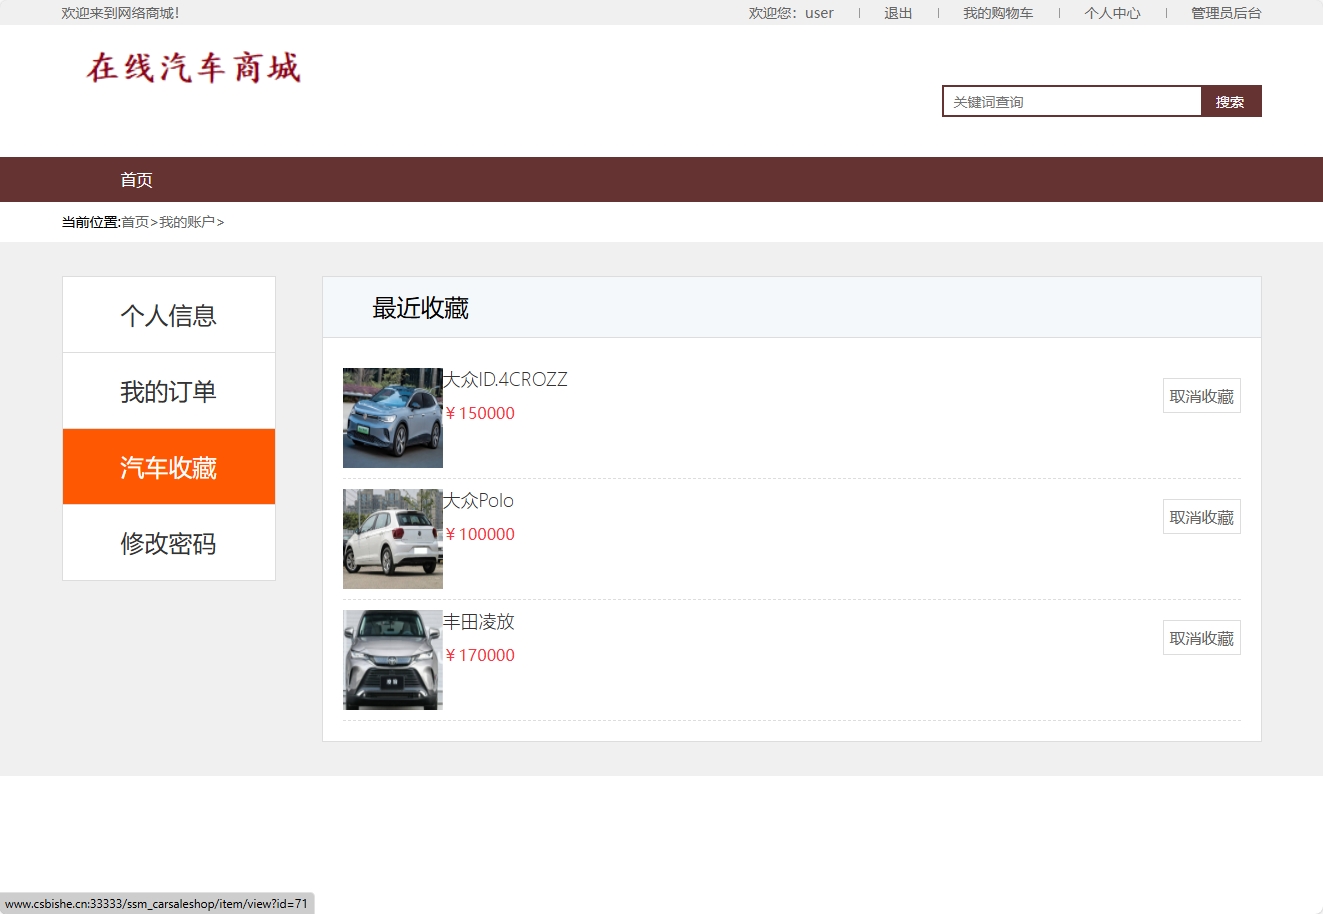The height and width of the screenshot is (914, 1323).
Task: Open 我的购物车 shopping cart
Action: 998,13
